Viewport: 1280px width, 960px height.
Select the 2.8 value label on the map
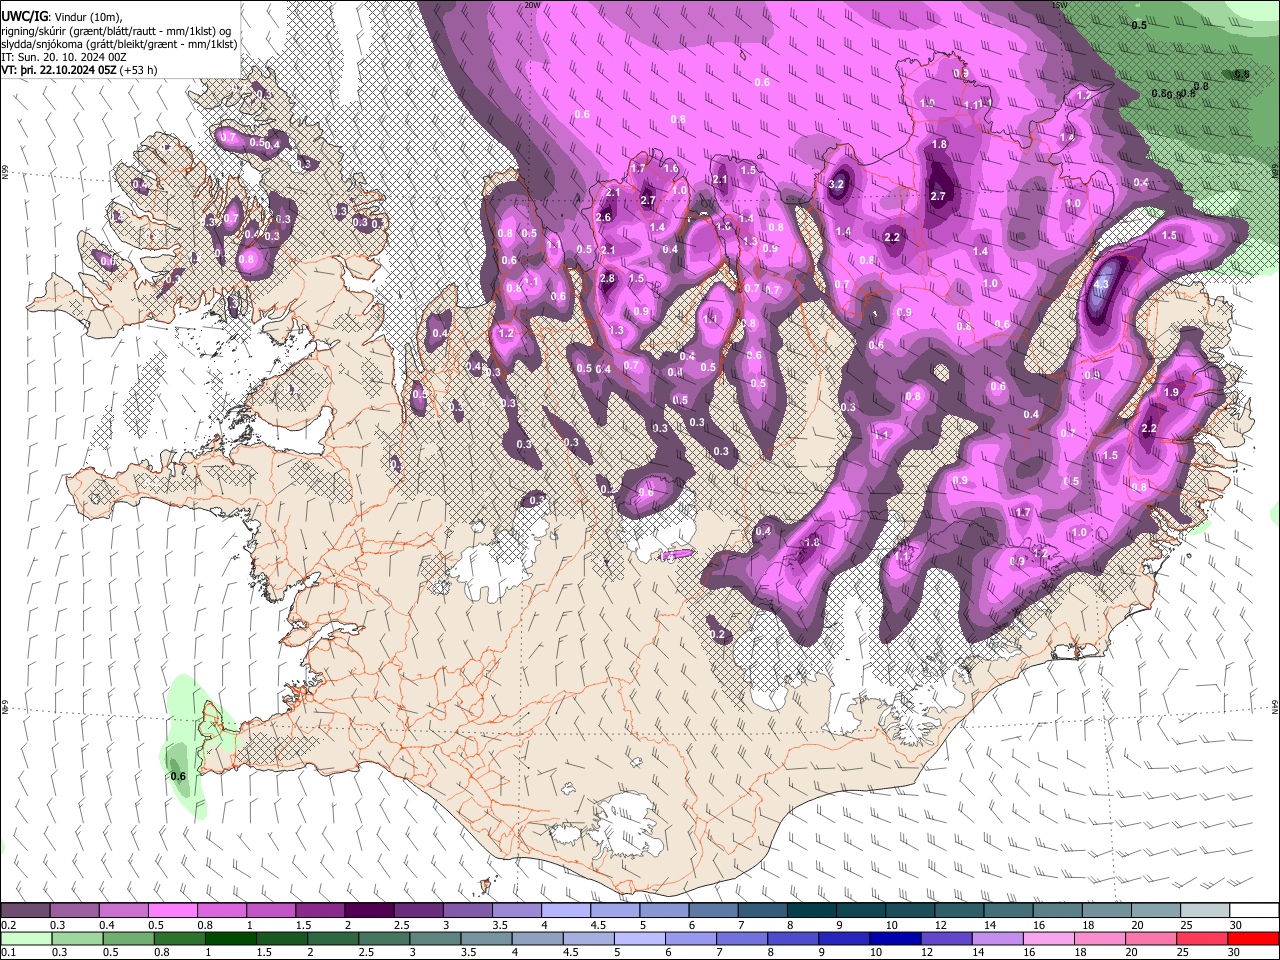point(606,279)
